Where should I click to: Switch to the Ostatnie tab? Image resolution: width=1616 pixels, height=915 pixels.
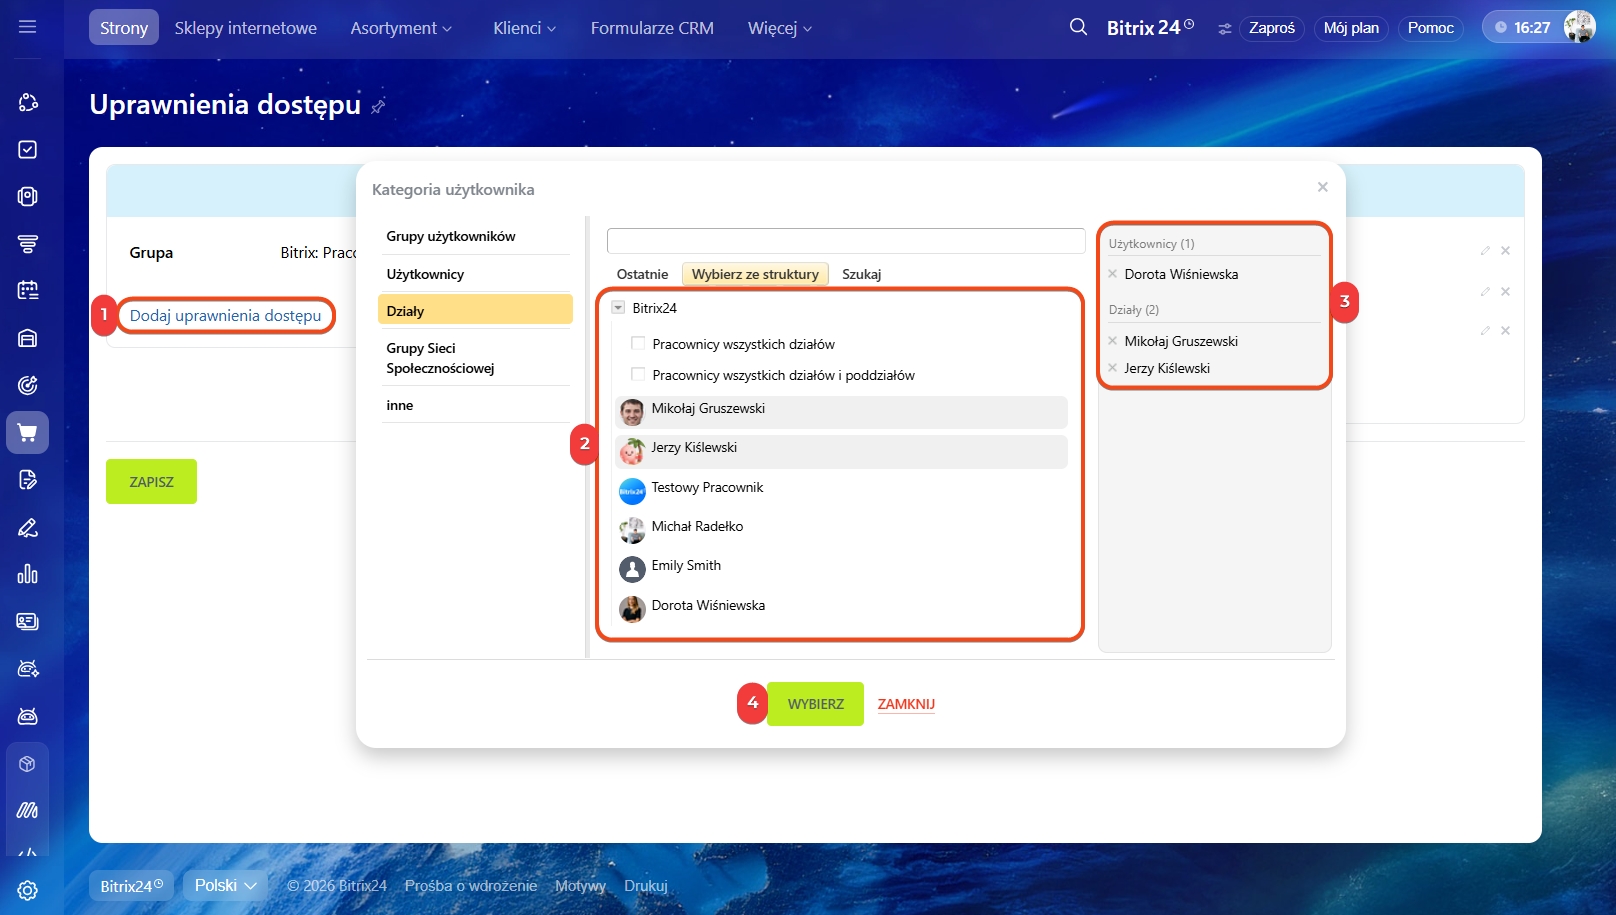tap(642, 274)
